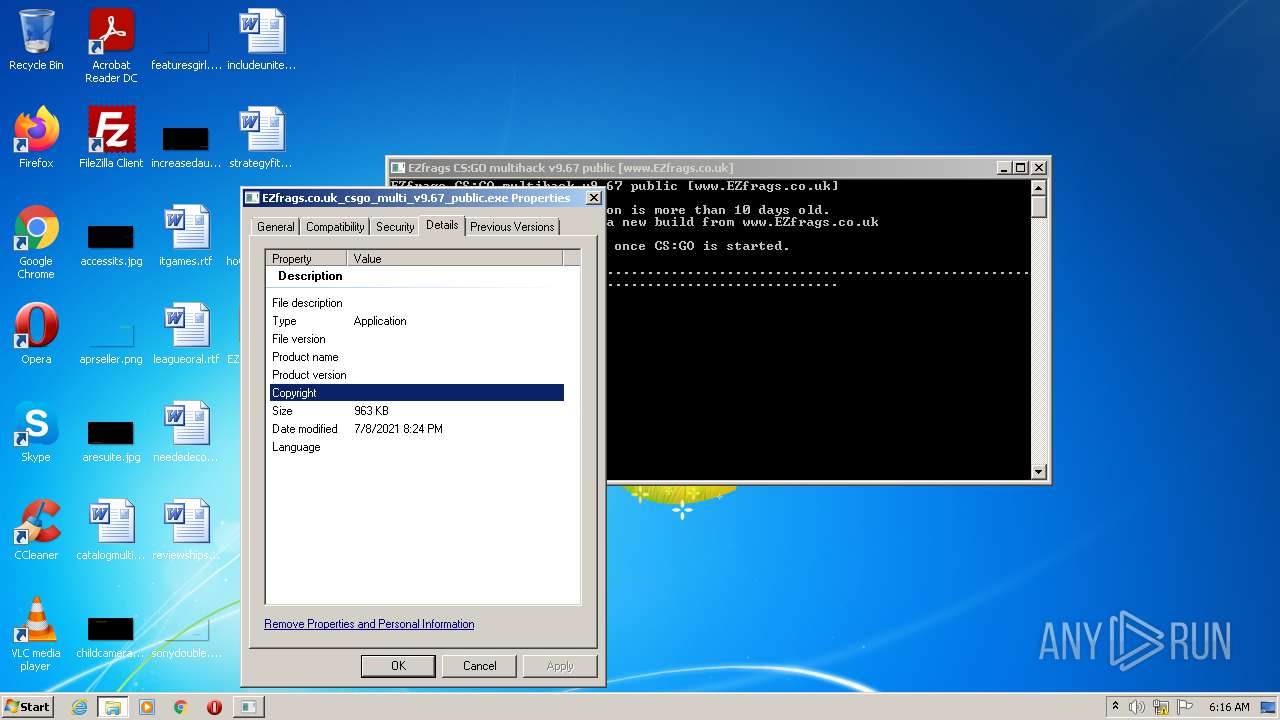Close the Properties dialog window
The width and height of the screenshot is (1280, 720).
click(593, 198)
